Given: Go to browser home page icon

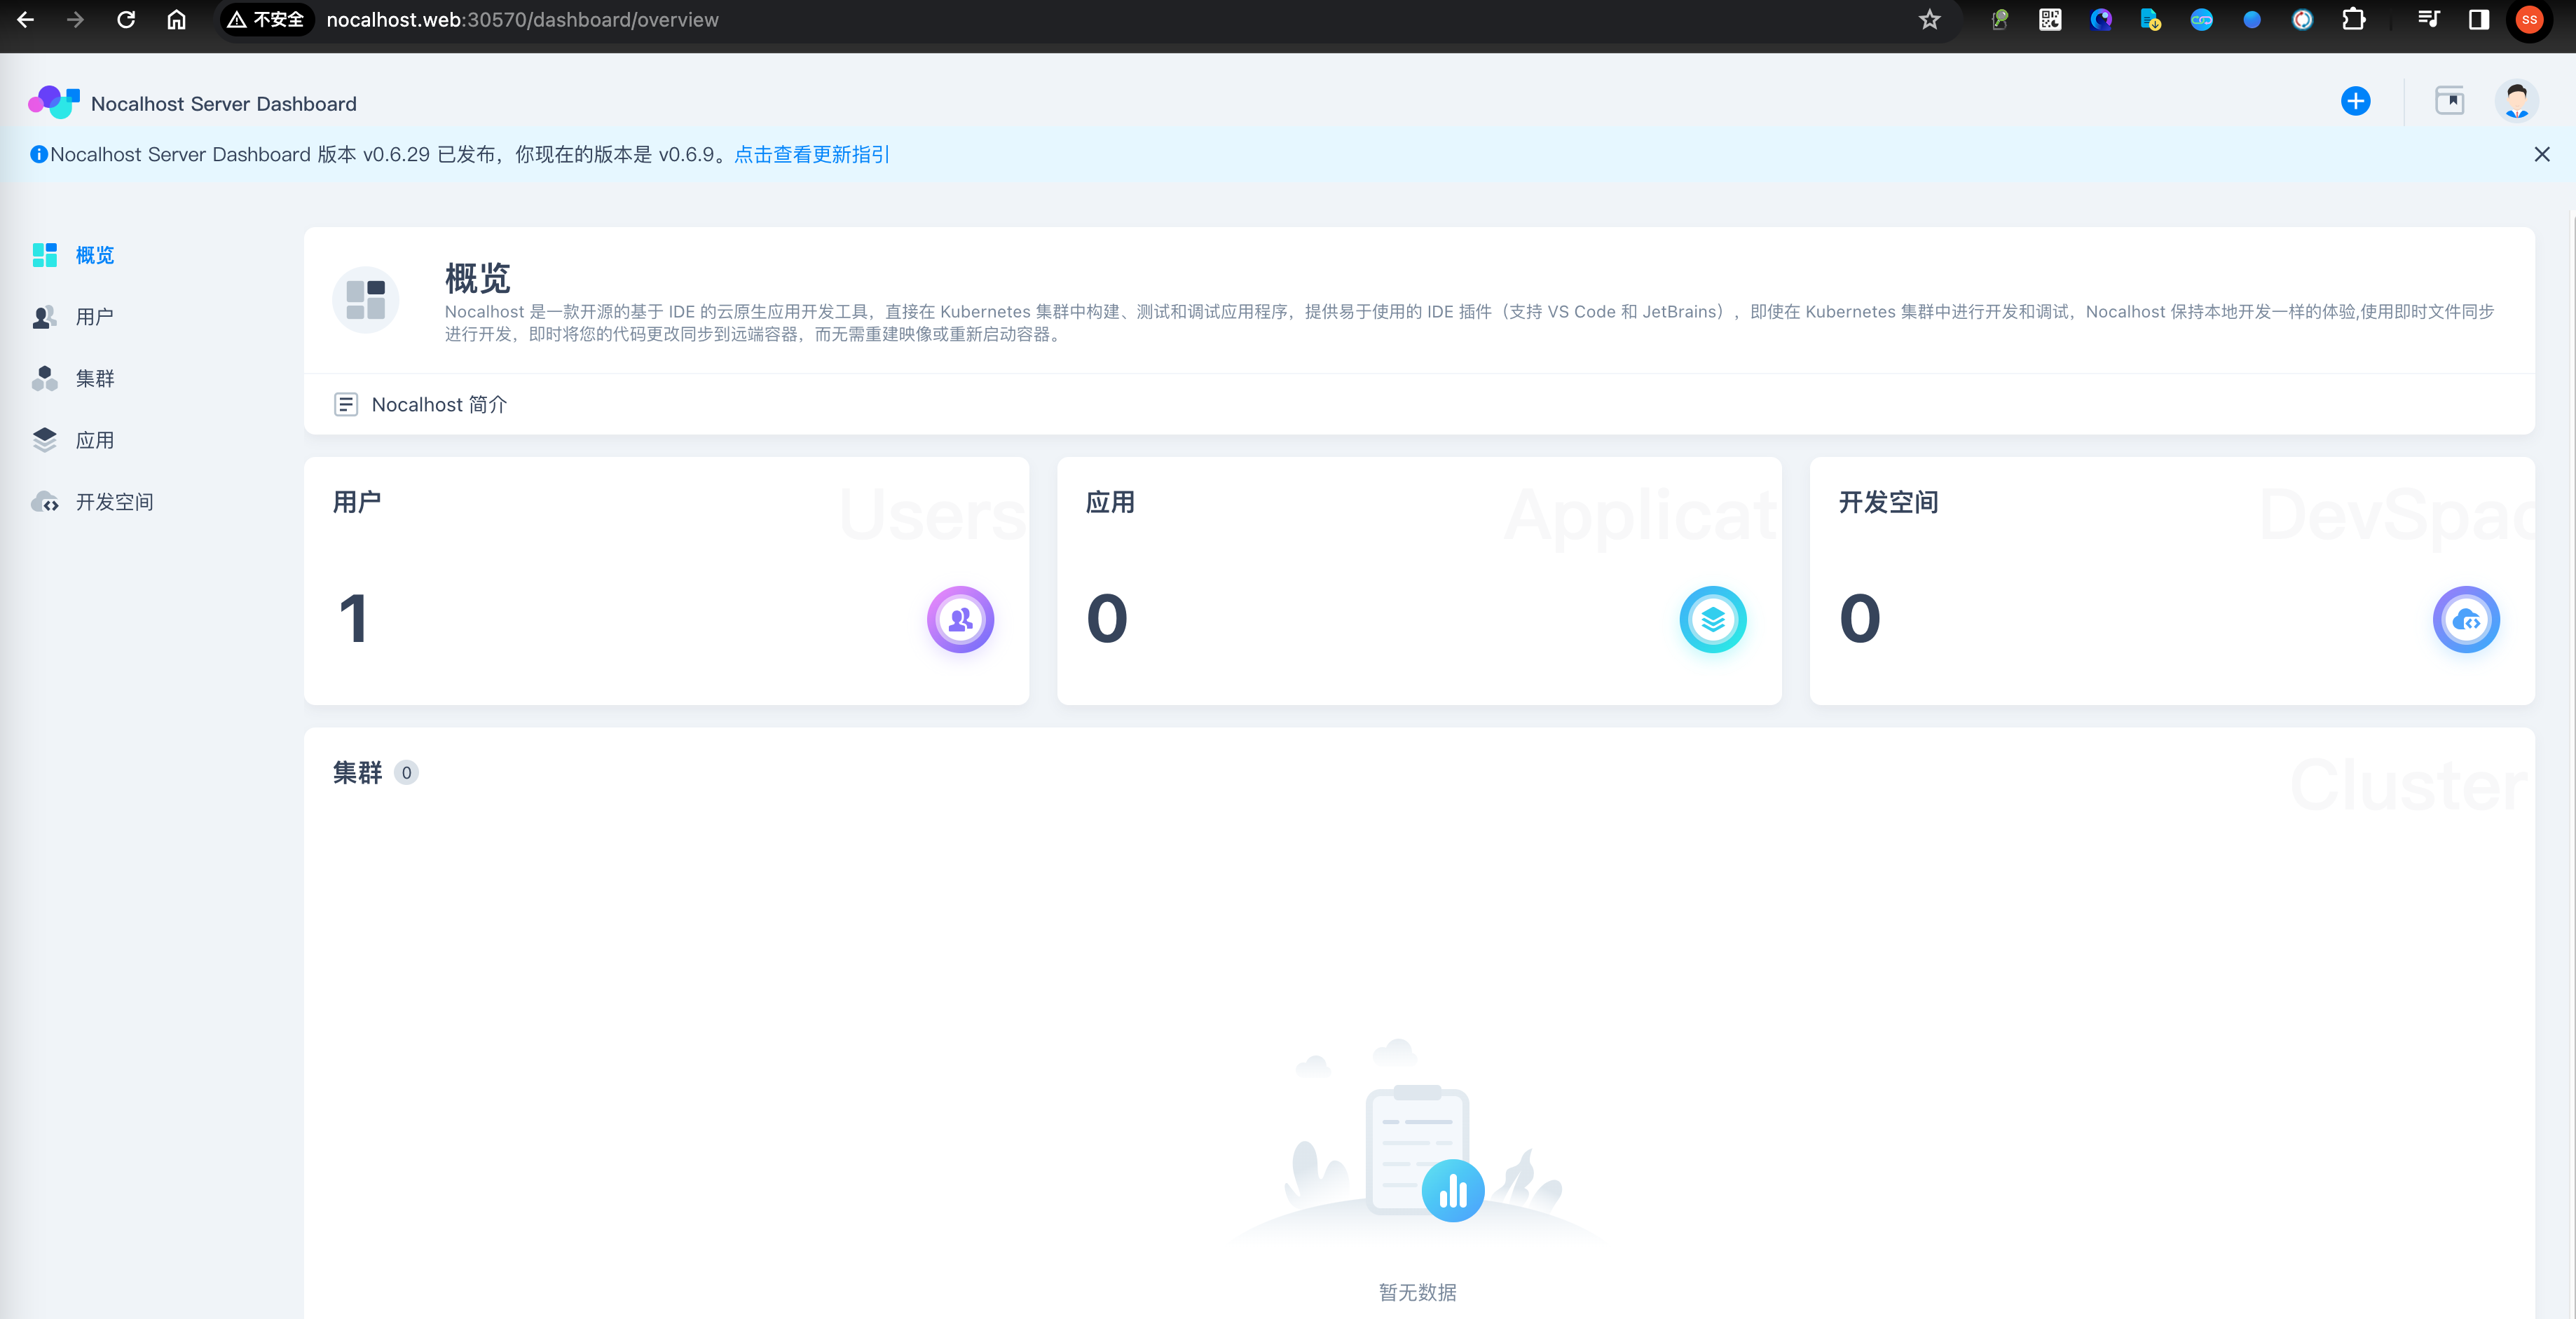Looking at the screenshot, I should pos(177,19).
